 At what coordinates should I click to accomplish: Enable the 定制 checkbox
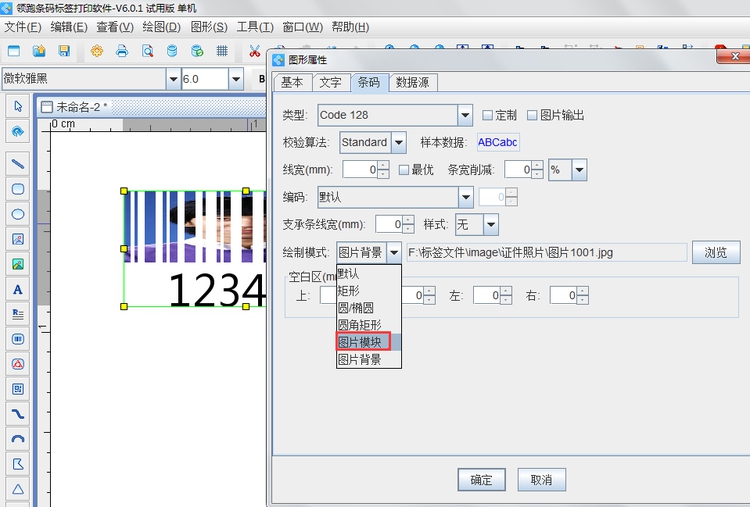(x=488, y=115)
